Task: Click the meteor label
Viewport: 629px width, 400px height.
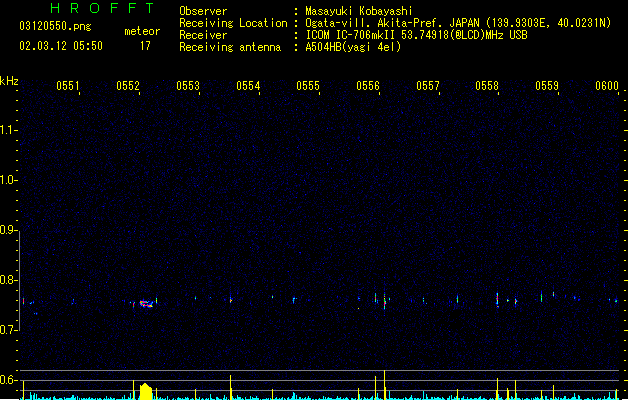Action: [x=142, y=31]
